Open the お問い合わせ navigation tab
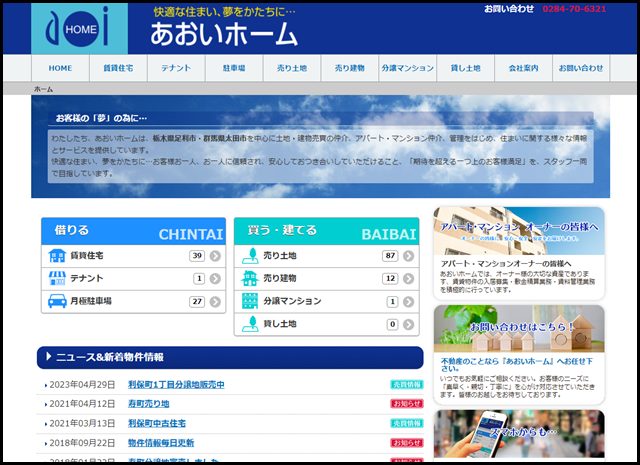This screenshot has width=640, height=465. tap(581, 68)
